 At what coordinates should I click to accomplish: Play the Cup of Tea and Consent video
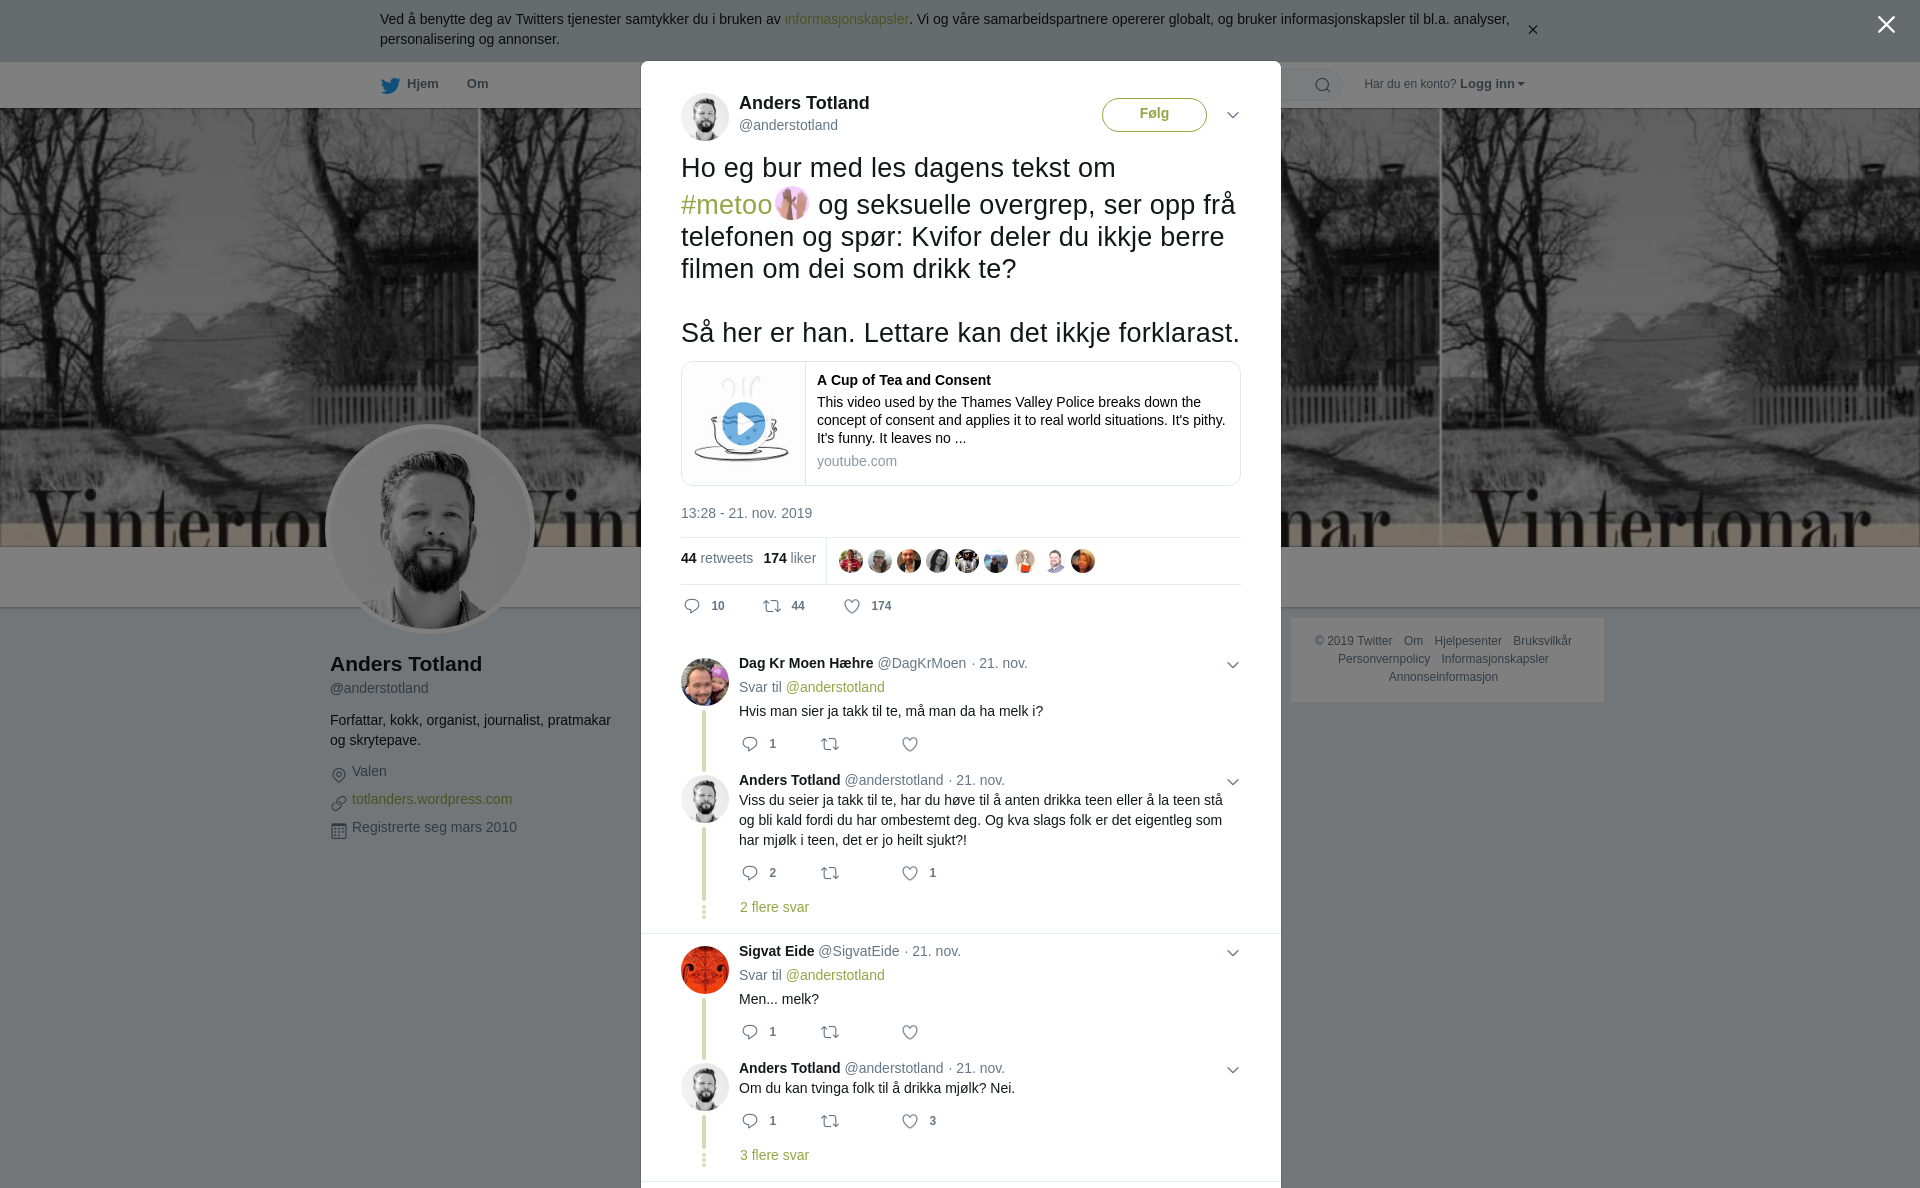(743, 424)
